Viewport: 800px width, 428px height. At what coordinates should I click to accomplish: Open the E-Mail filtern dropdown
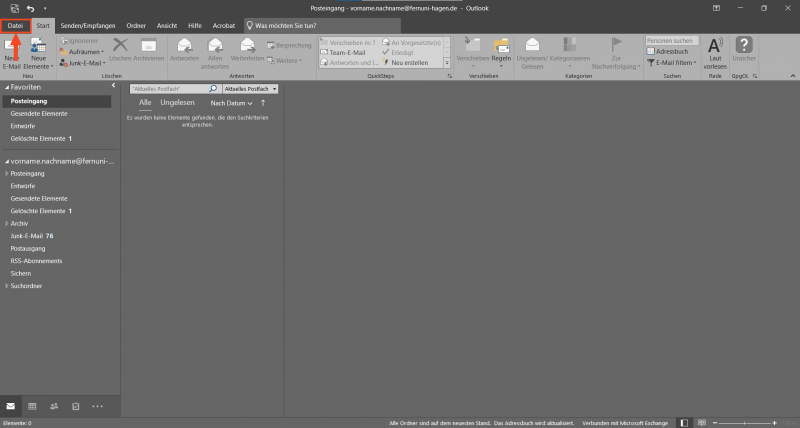(x=671, y=63)
